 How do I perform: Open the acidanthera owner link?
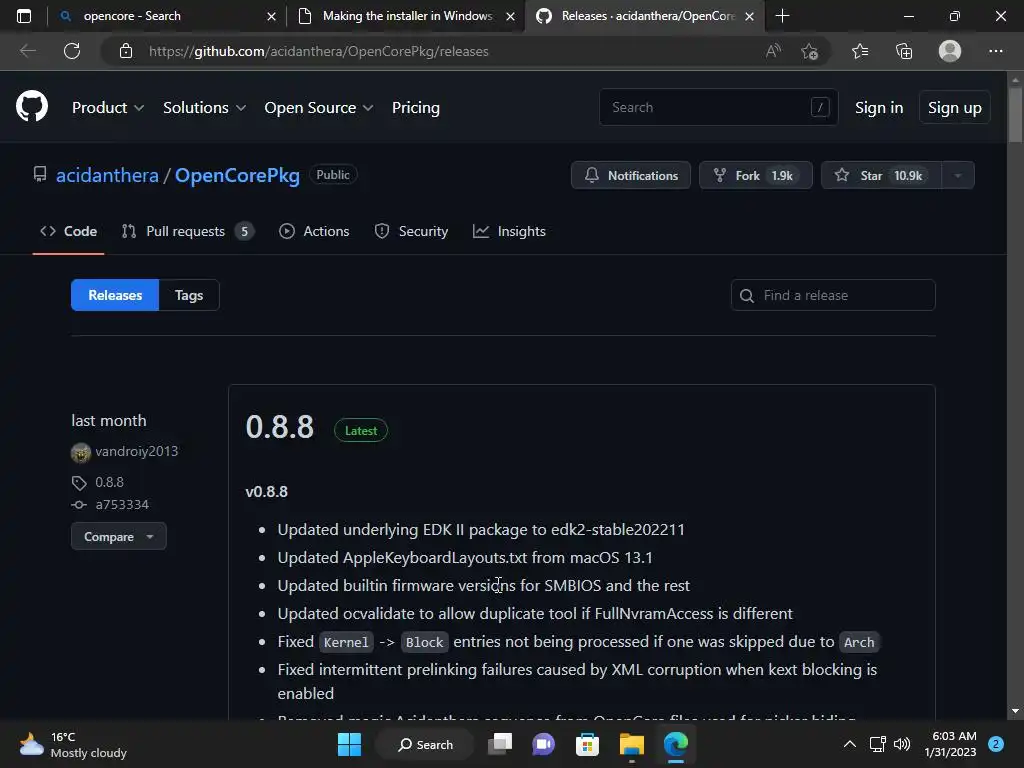(x=107, y=176)
